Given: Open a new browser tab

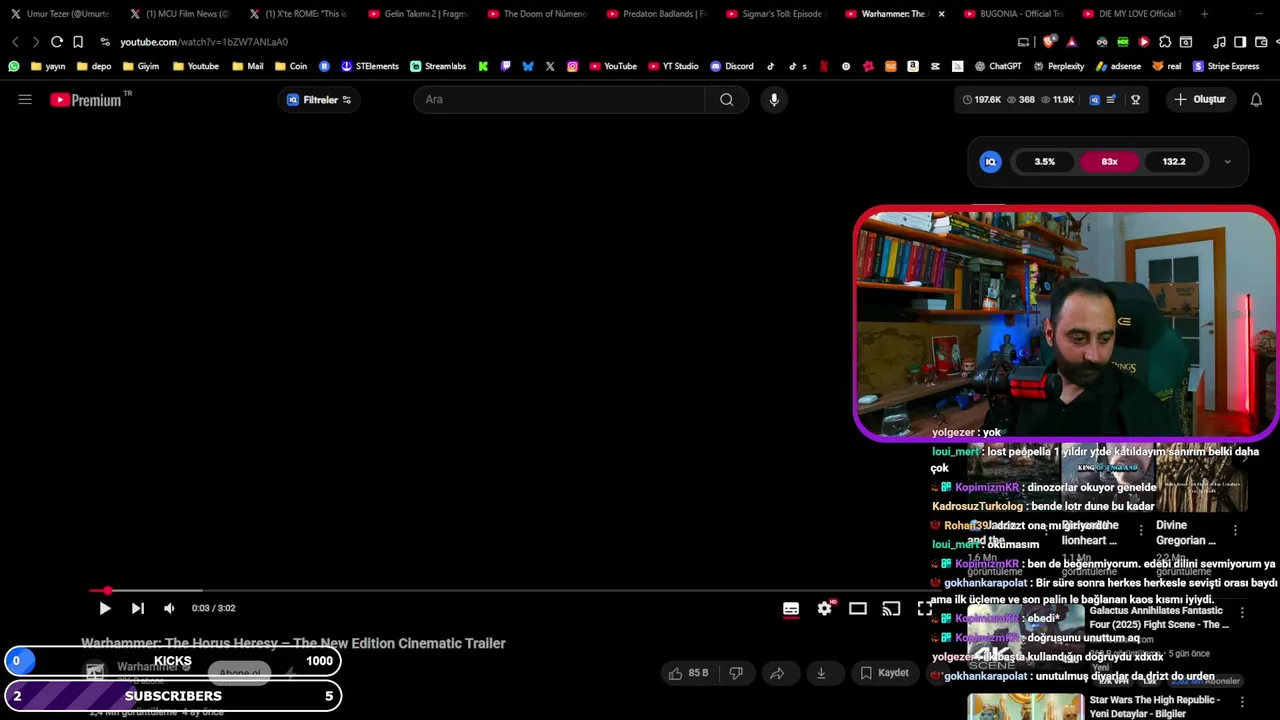Looking at the screenshot, I should [1204, 14].
